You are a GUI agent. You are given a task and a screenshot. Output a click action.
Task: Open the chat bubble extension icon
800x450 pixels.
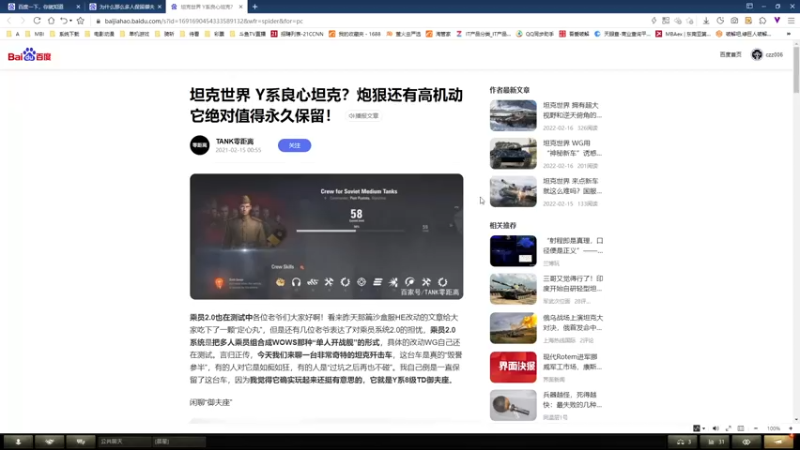pyautogui.click(x=762, y=21)
